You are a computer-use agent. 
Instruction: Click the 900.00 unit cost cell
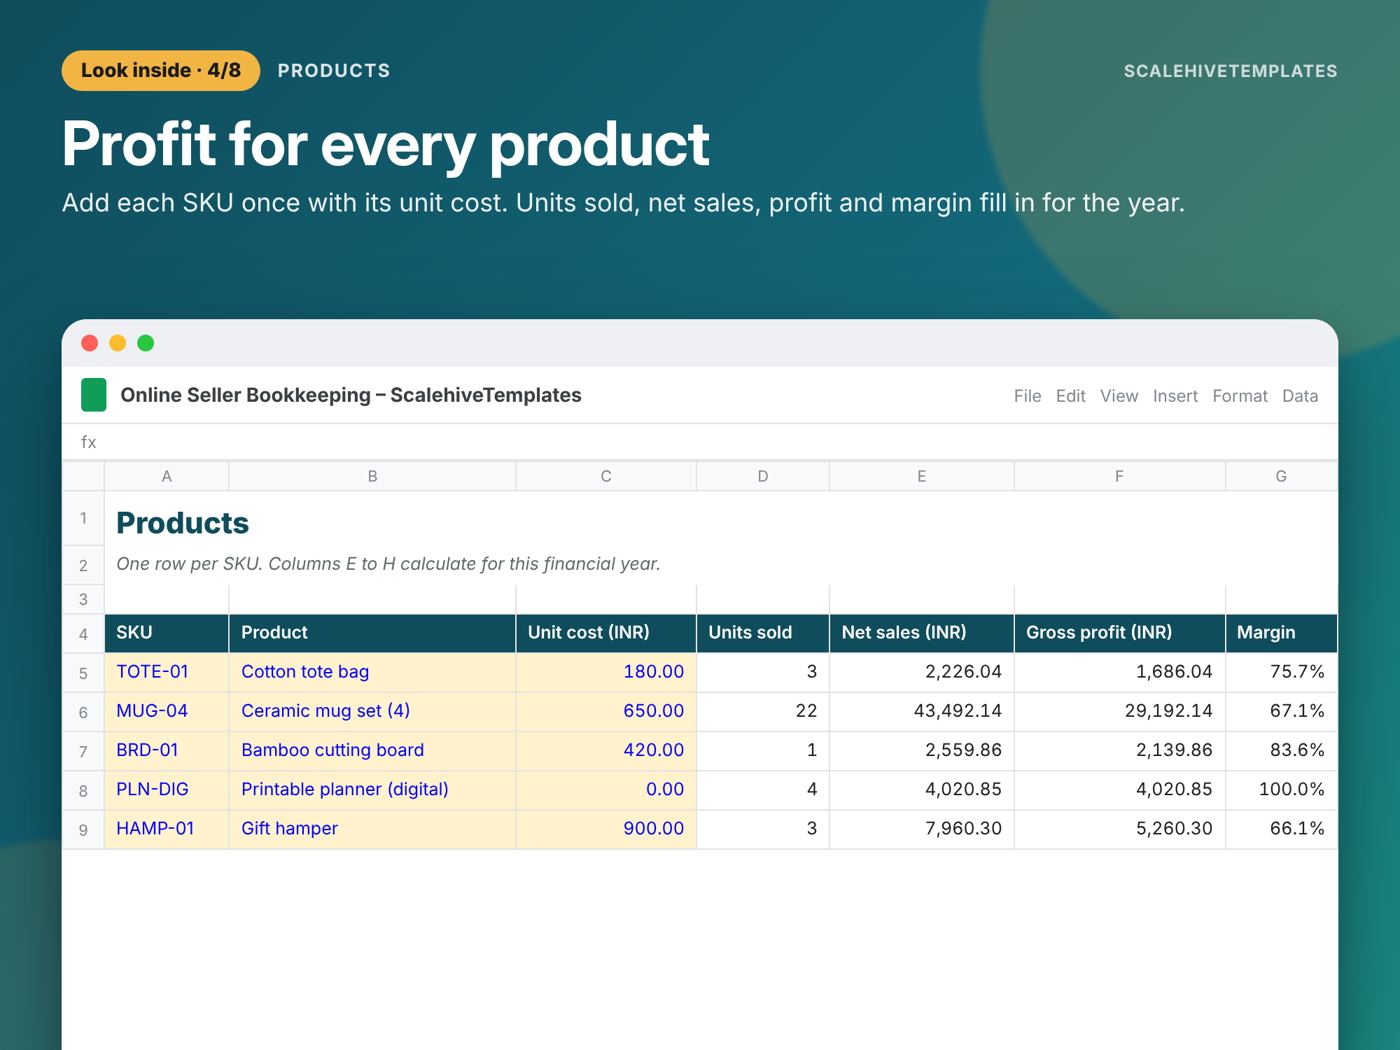606,829
